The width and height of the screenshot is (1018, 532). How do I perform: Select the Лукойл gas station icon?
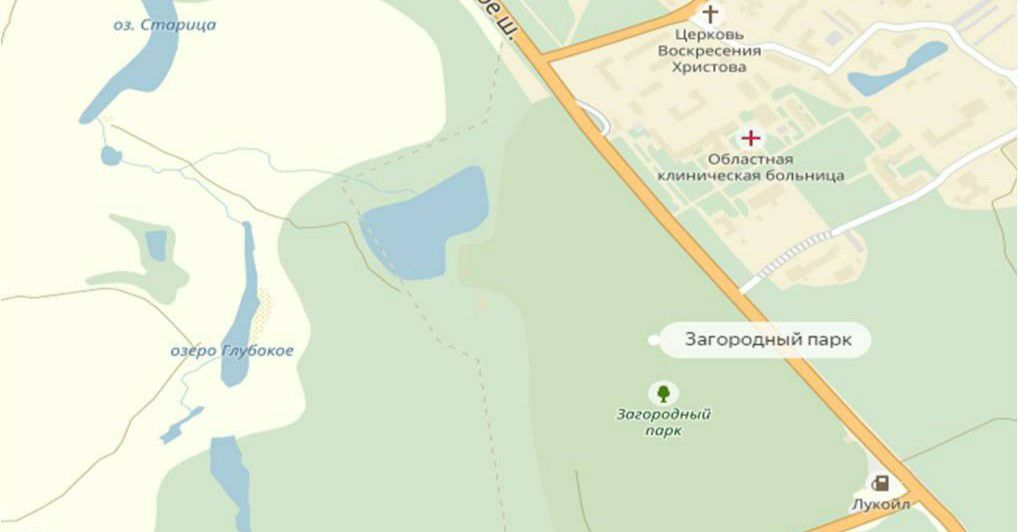880,483
